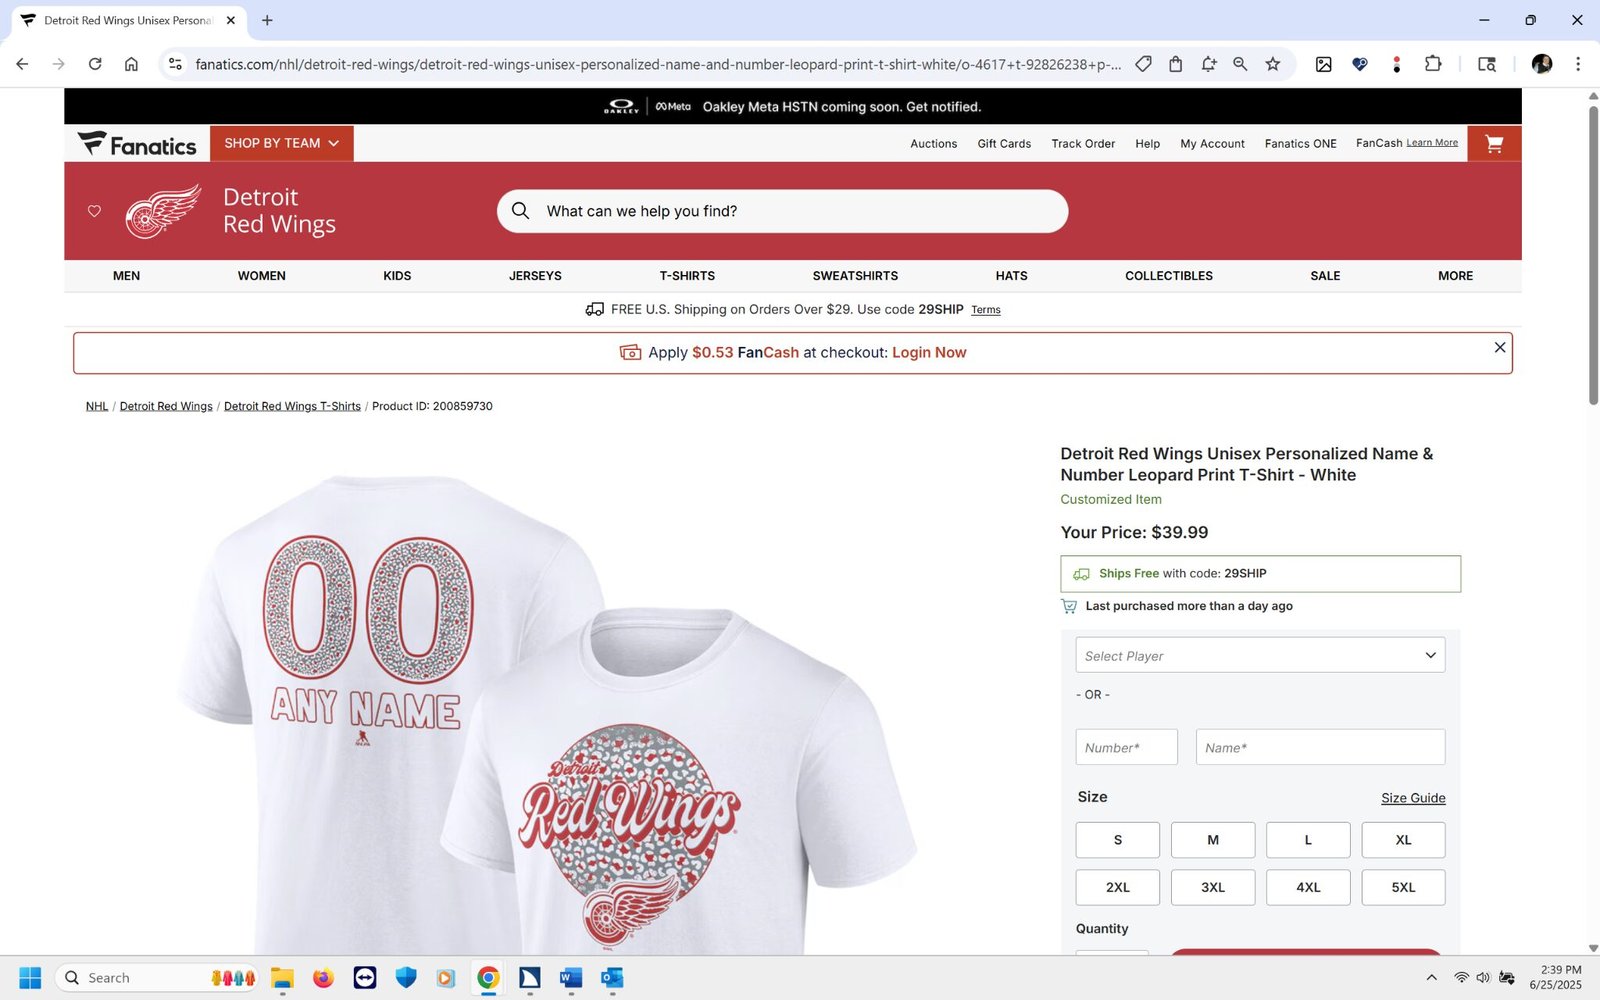Show hidden system tray icons
This screenshot has width=1600, height=1000.
tap(1431, 978)
